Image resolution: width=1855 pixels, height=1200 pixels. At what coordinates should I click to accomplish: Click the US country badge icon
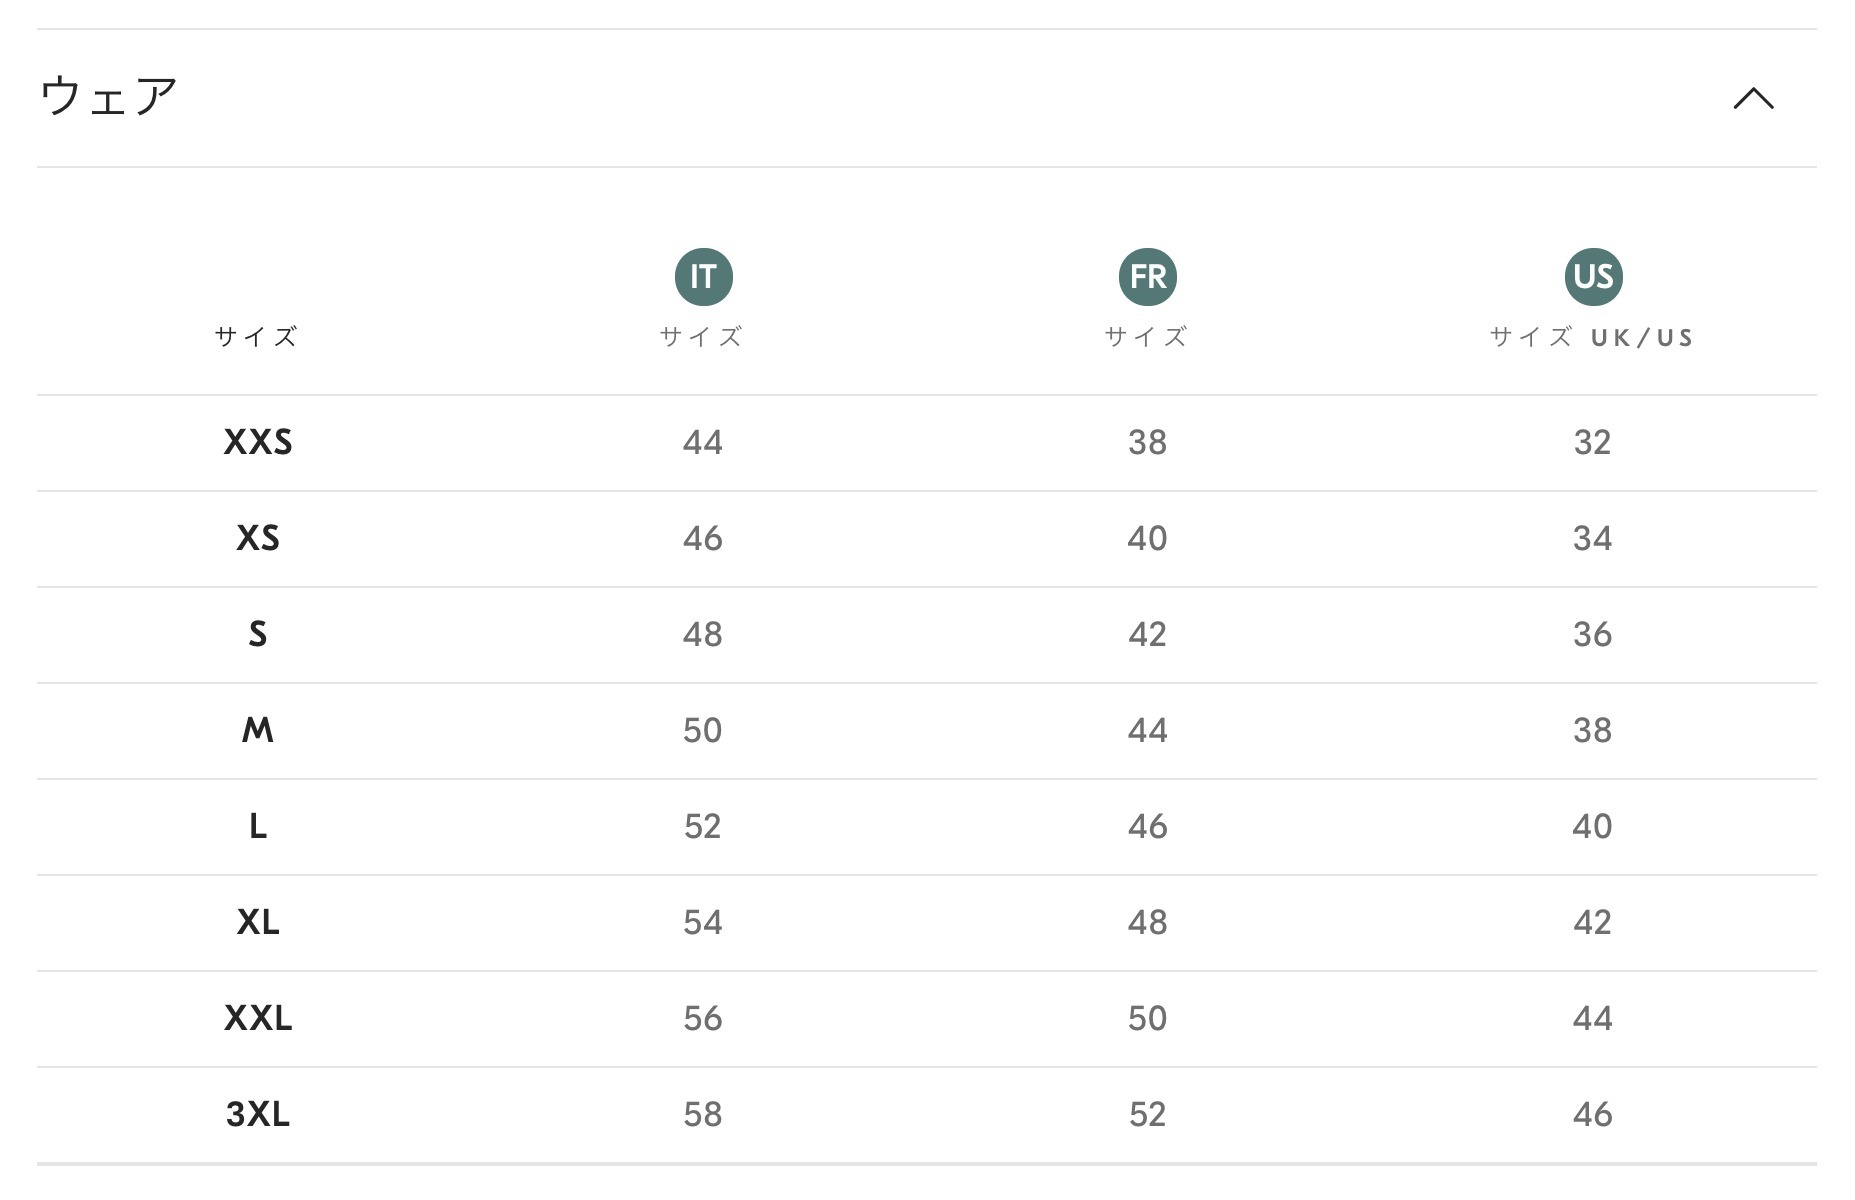pyautogui.click(x=1593, y=277)
